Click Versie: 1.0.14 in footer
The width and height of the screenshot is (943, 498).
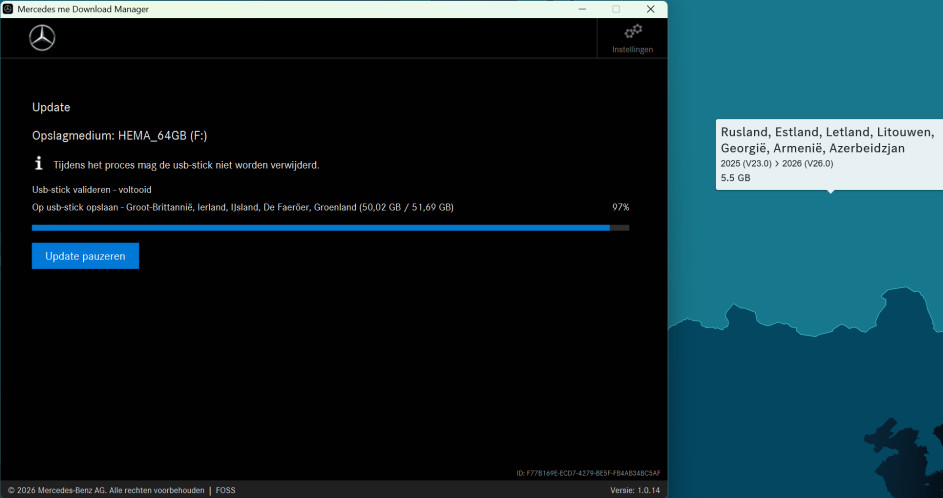pos(635,490)
